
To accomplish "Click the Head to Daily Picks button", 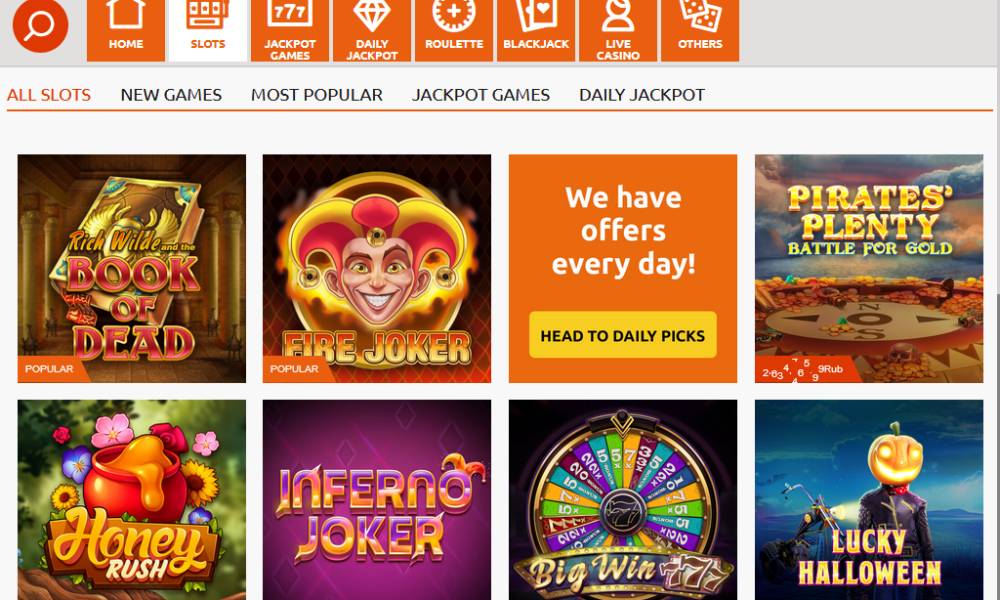I will coord(622,335).
